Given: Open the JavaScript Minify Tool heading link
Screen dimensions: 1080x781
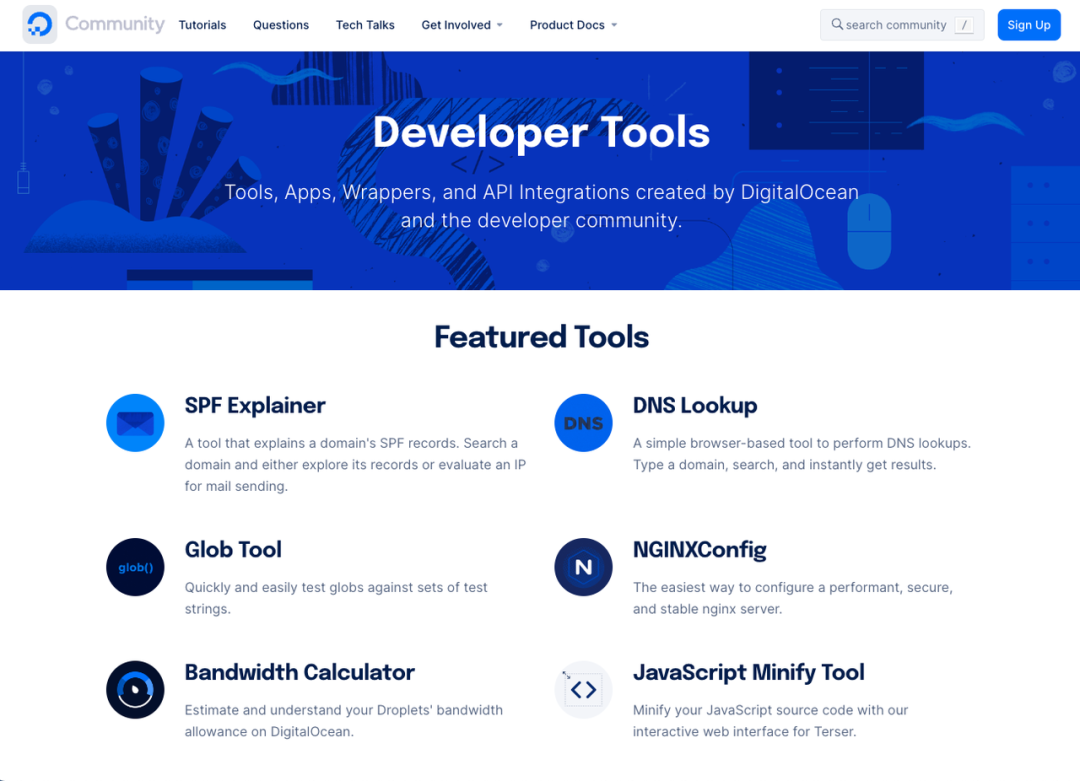Looking at the screenshot, I should click(x=748, y=672).
